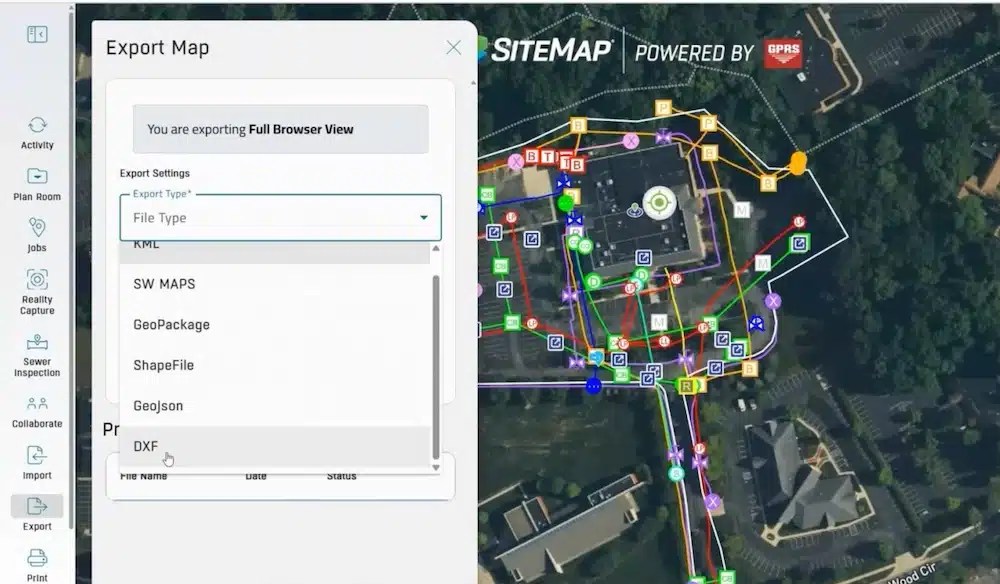This screenshot has width=1000, height=584.
Task: Close the Export Map dialog
Action: coord(453,47)
